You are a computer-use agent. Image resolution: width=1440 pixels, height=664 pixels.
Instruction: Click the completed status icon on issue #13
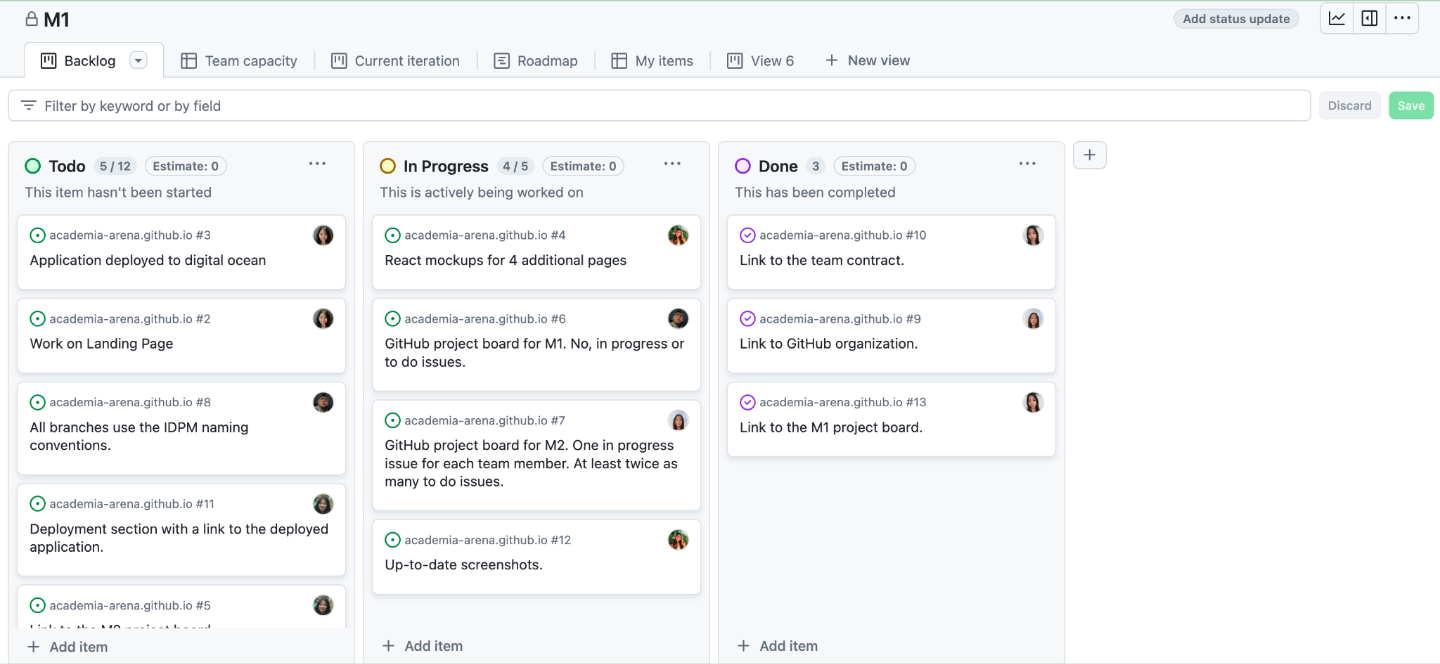[747, 403]
